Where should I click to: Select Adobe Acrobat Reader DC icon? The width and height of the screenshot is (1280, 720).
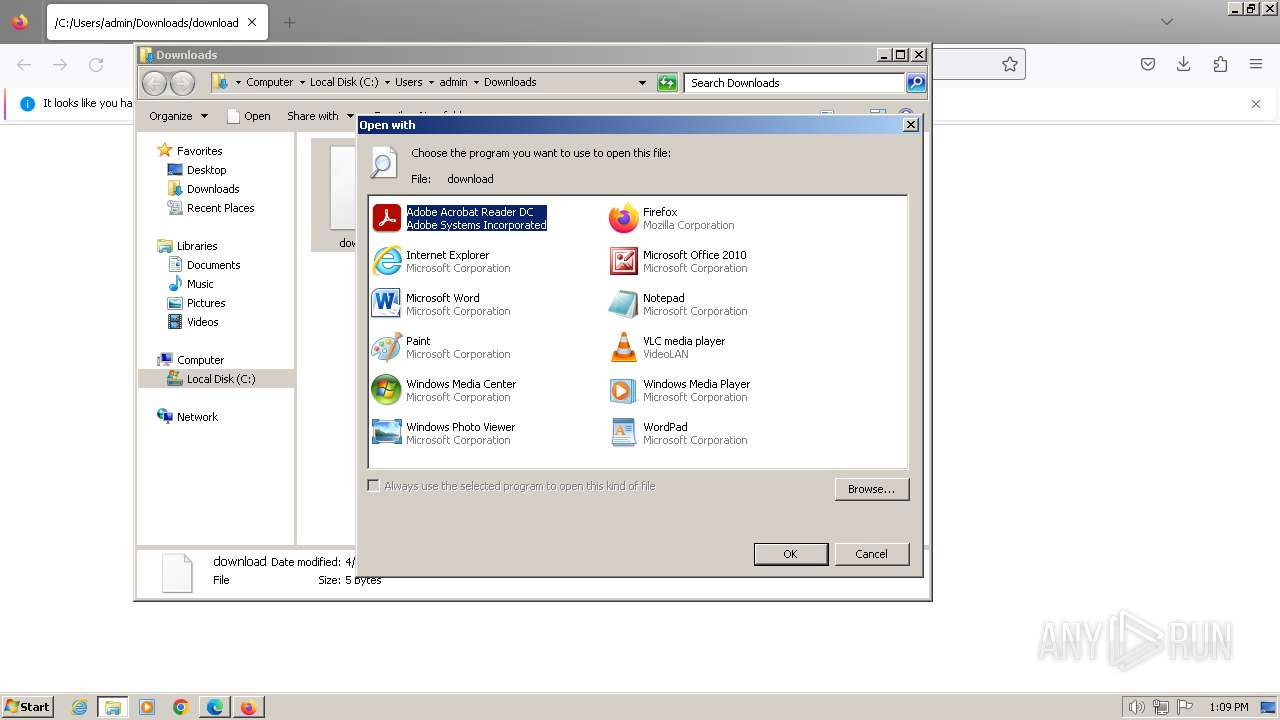point(386,218)
